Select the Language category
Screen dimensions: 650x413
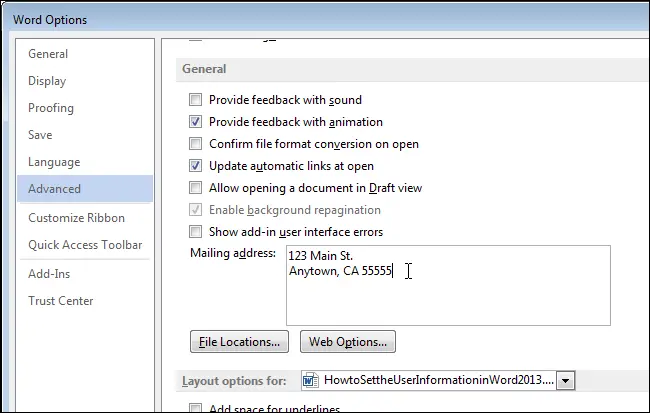point(54,162)
